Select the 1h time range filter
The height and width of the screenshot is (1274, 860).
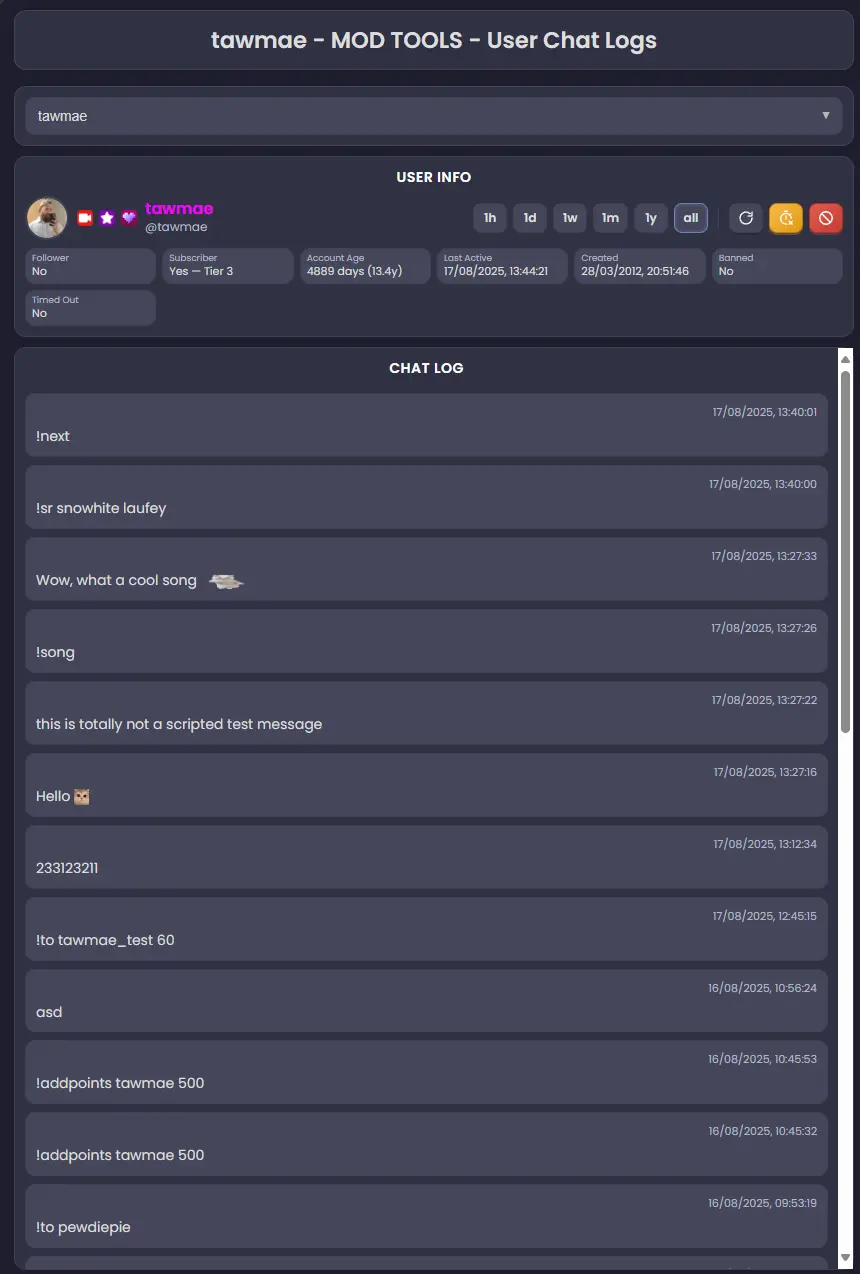point(490,218)
